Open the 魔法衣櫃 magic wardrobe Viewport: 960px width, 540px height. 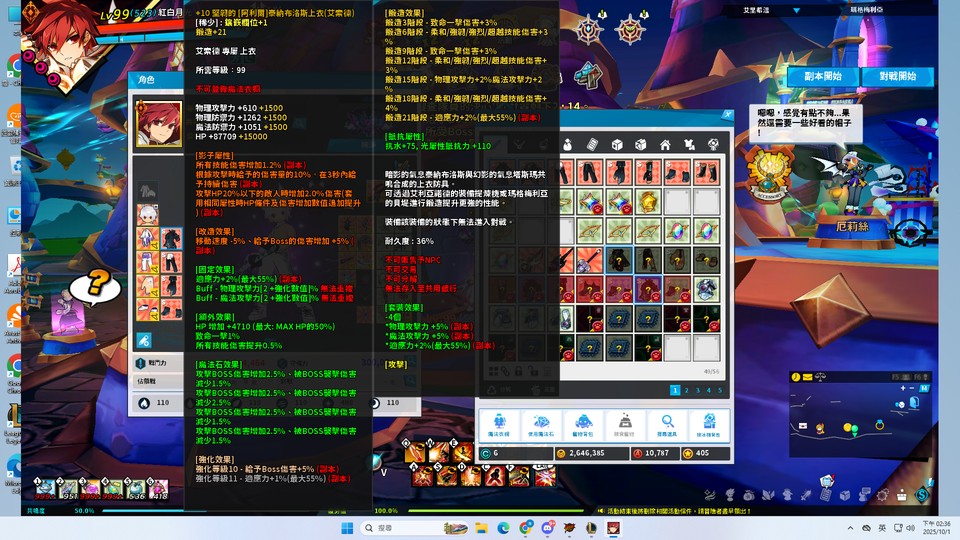[499, 427]
